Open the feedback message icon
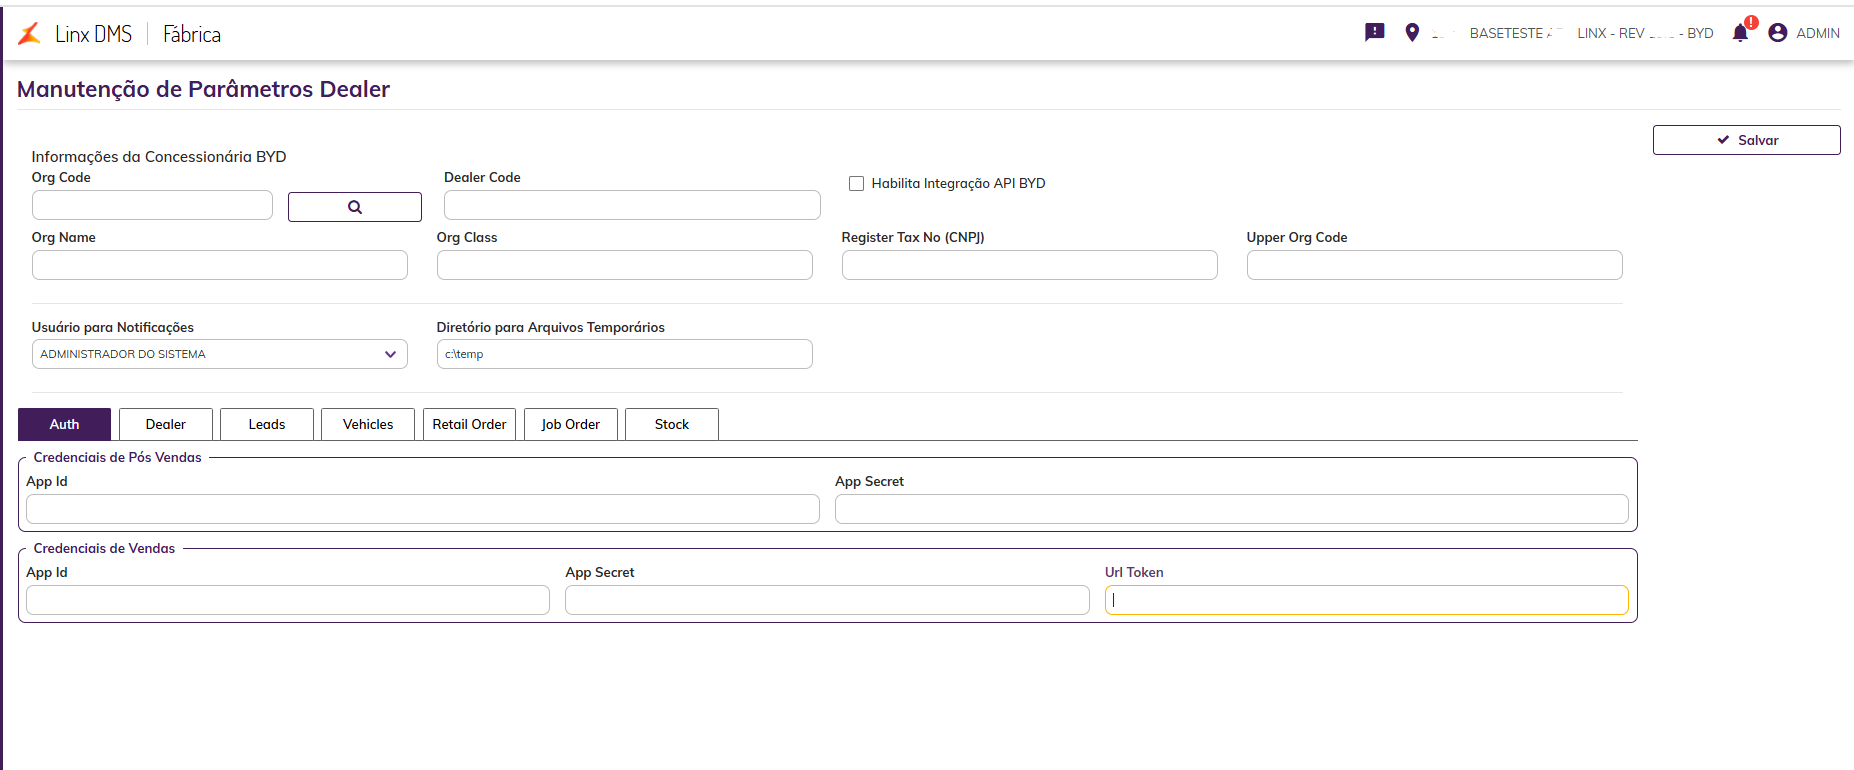1854x770 pixels. point(1375,33)
